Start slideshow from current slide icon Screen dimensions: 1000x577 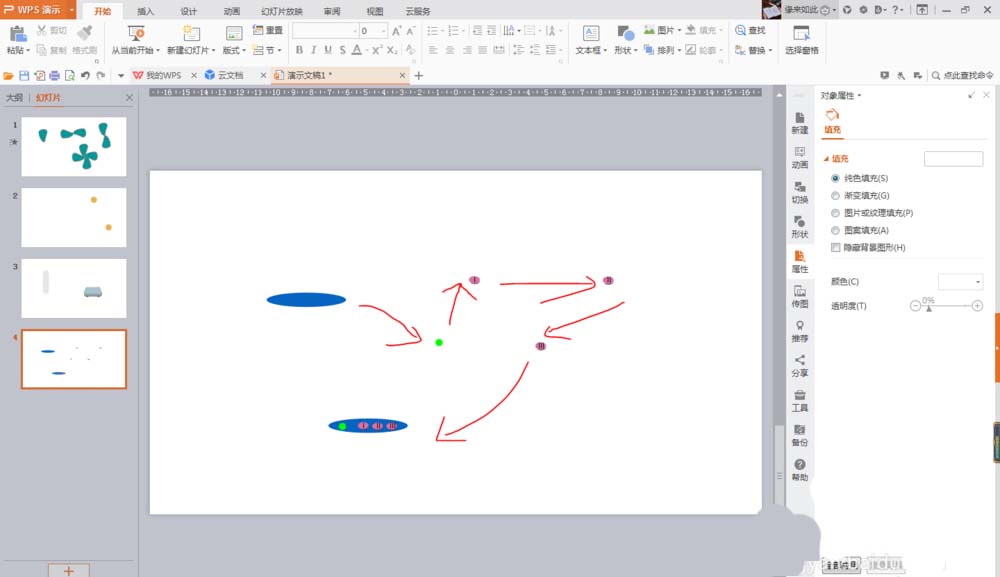coord(135,34)
